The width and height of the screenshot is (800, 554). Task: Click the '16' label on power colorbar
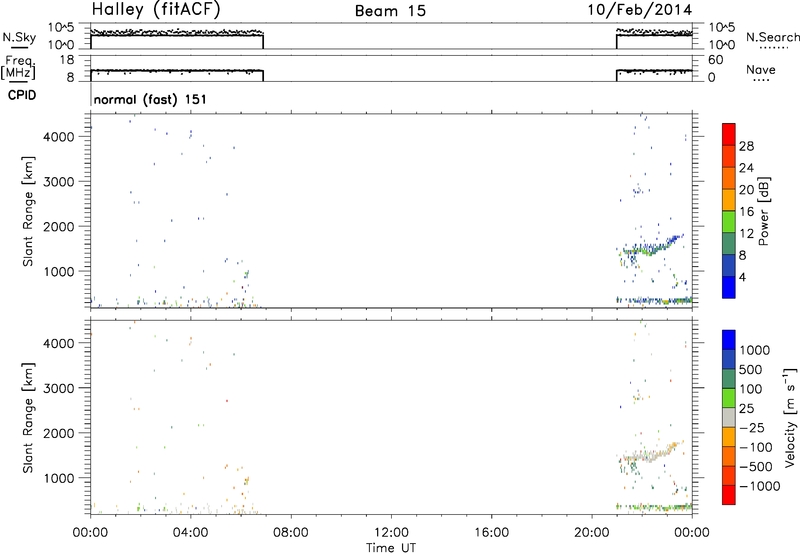tap(746, 212)
